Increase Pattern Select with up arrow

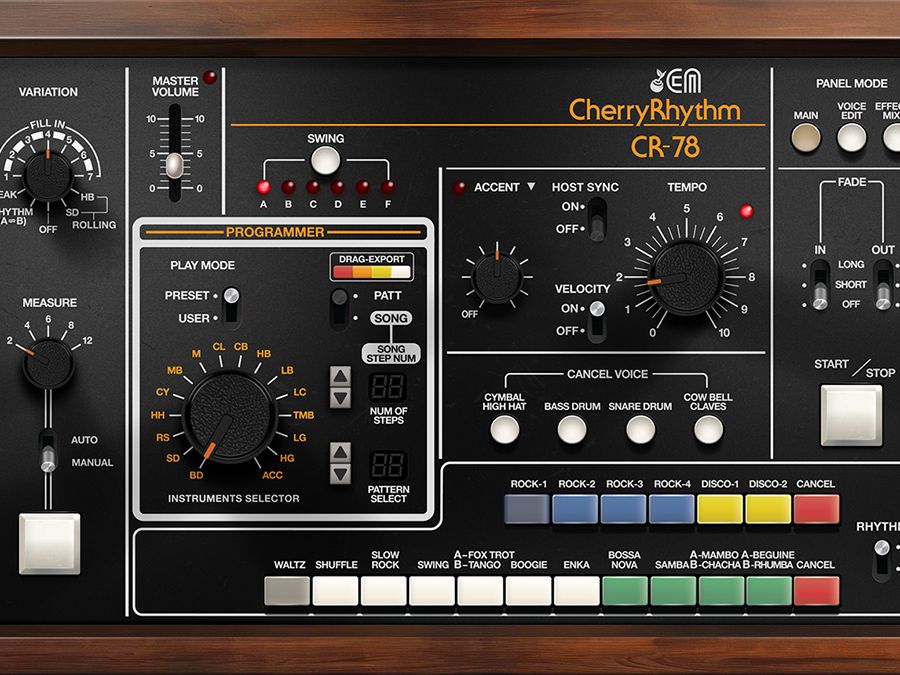pos(340,453)
